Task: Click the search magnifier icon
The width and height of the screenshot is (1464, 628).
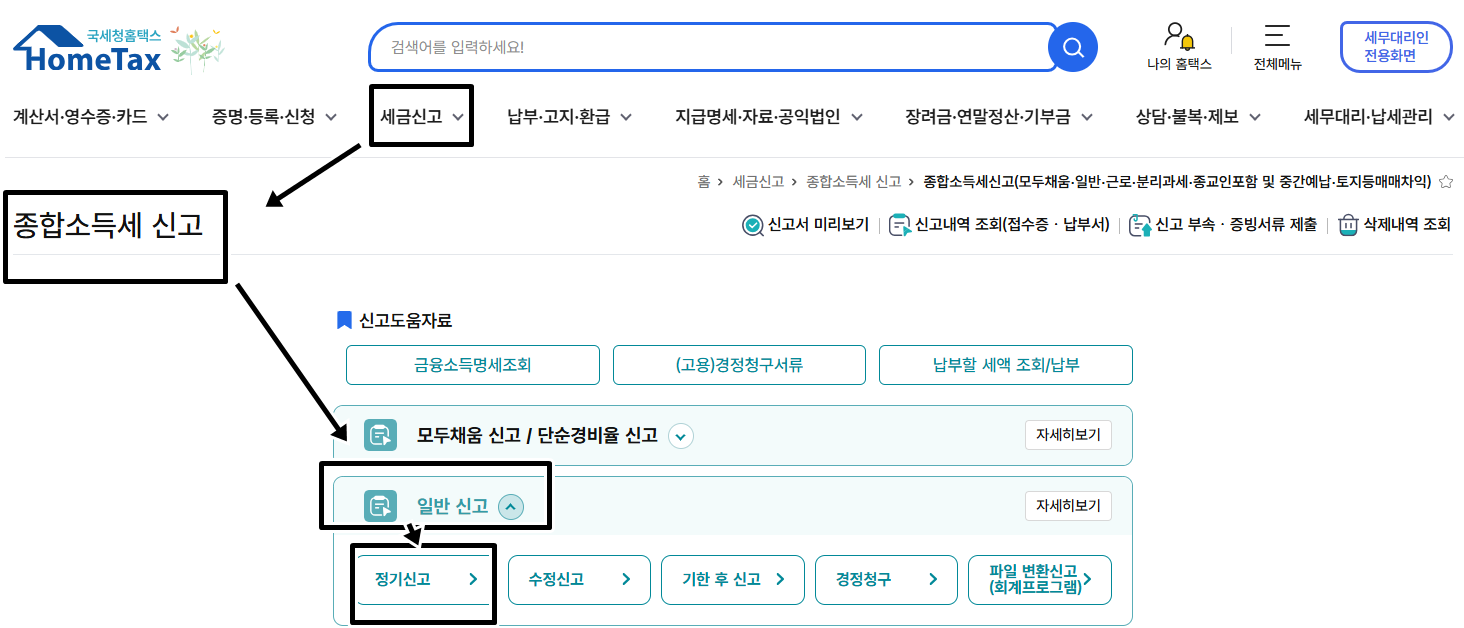Action: [1073, 46]
